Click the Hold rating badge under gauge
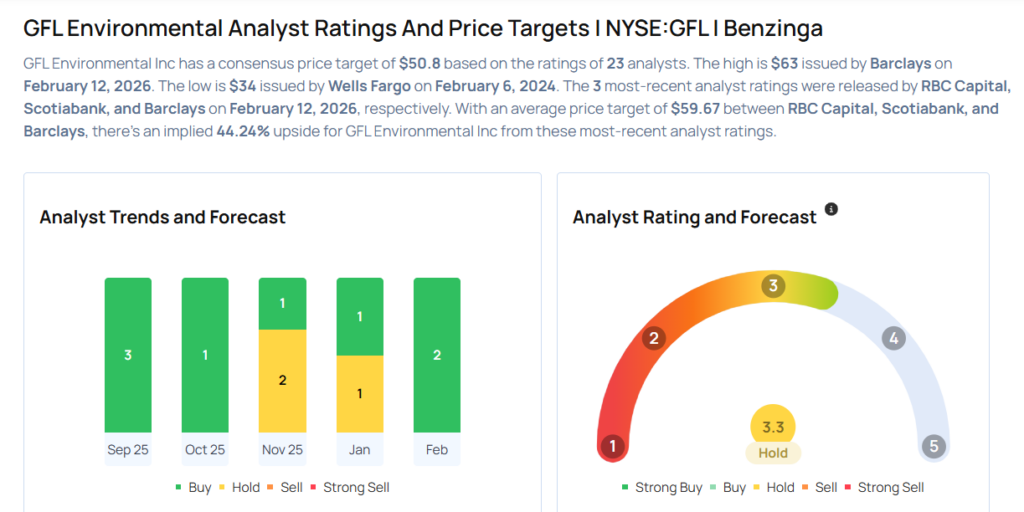This screenshot has height=512, width=1024. click(773, 453)
